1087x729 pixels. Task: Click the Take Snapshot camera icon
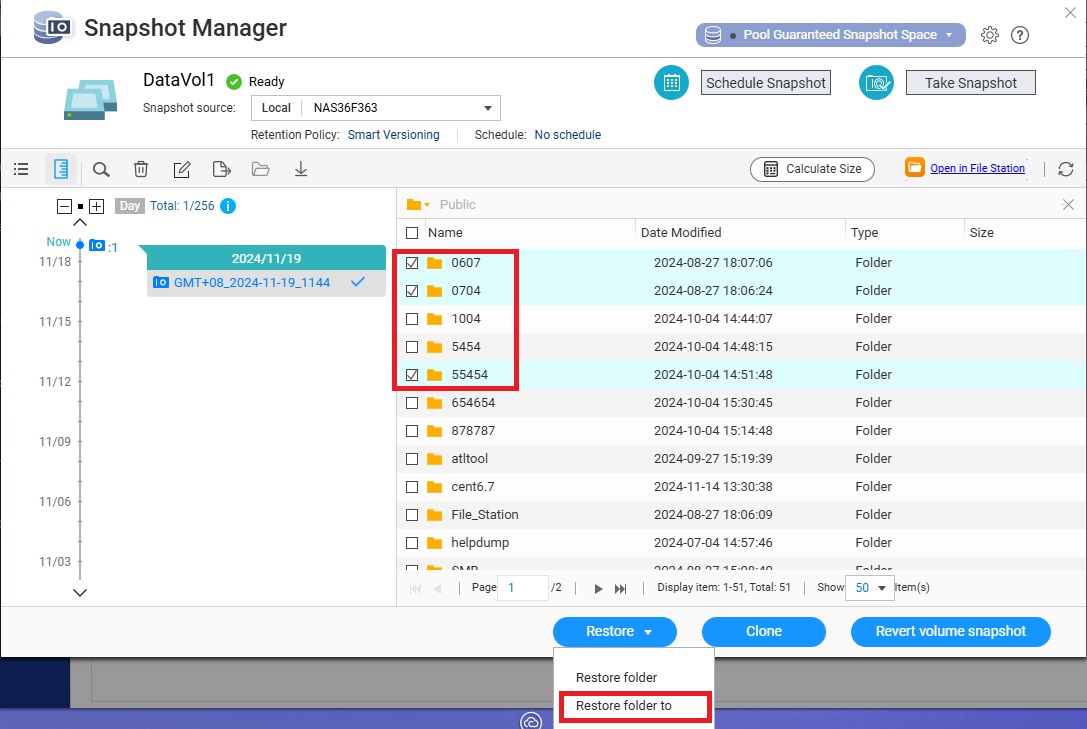coord(876,82)
